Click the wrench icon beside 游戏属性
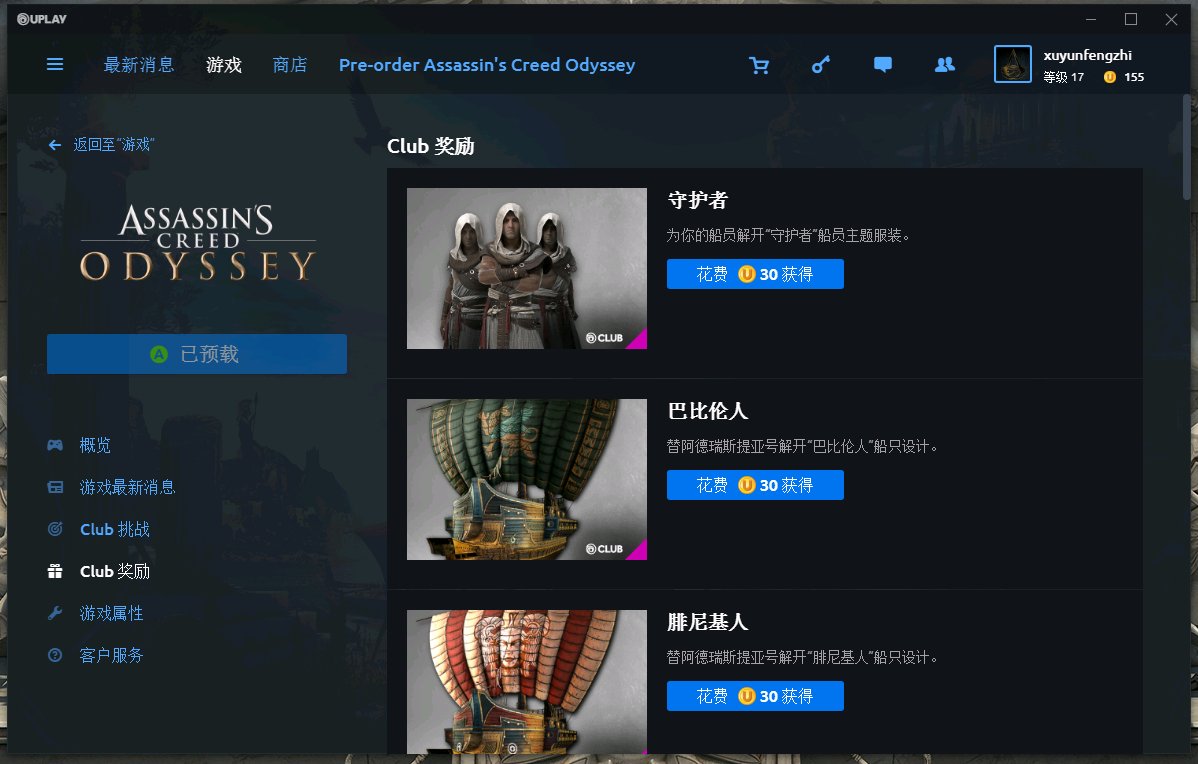1198x764 pixels. [x=55, y=613]
